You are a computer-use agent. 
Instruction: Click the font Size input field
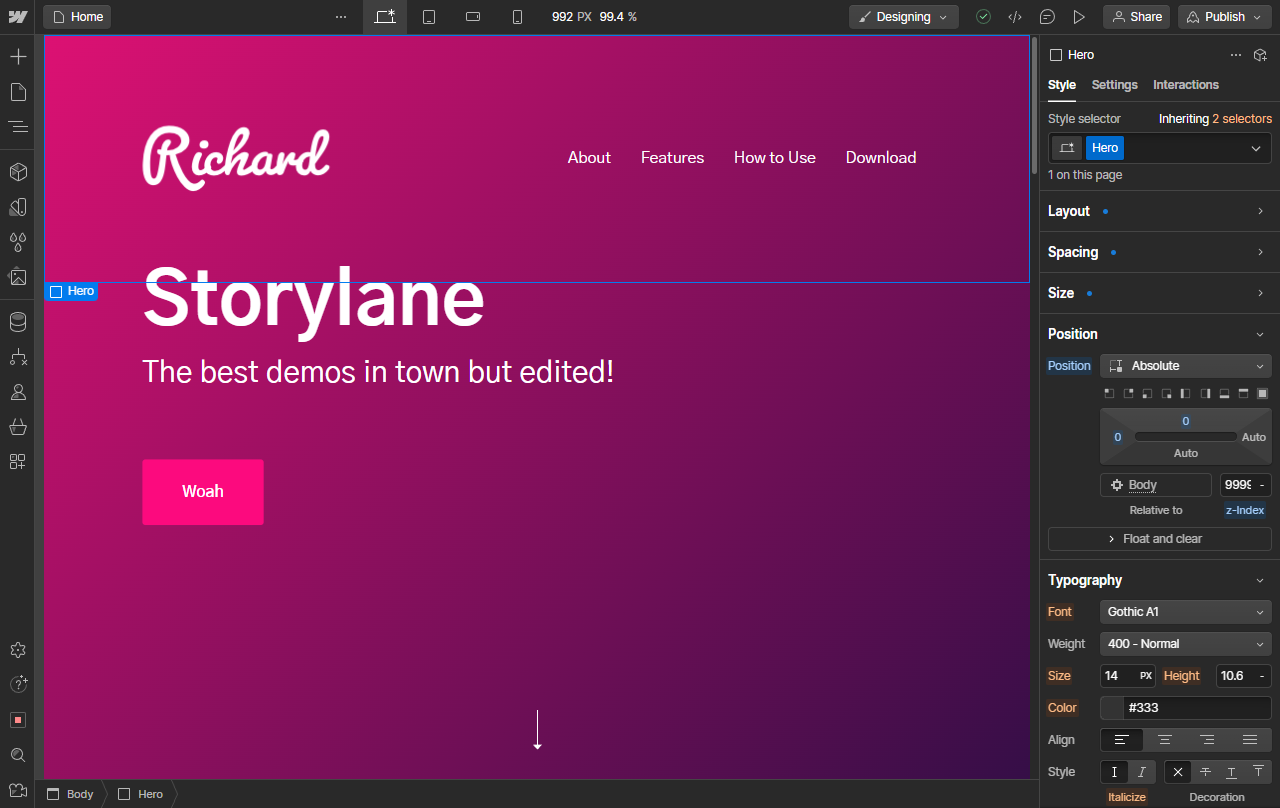[x=1128, y=676]
